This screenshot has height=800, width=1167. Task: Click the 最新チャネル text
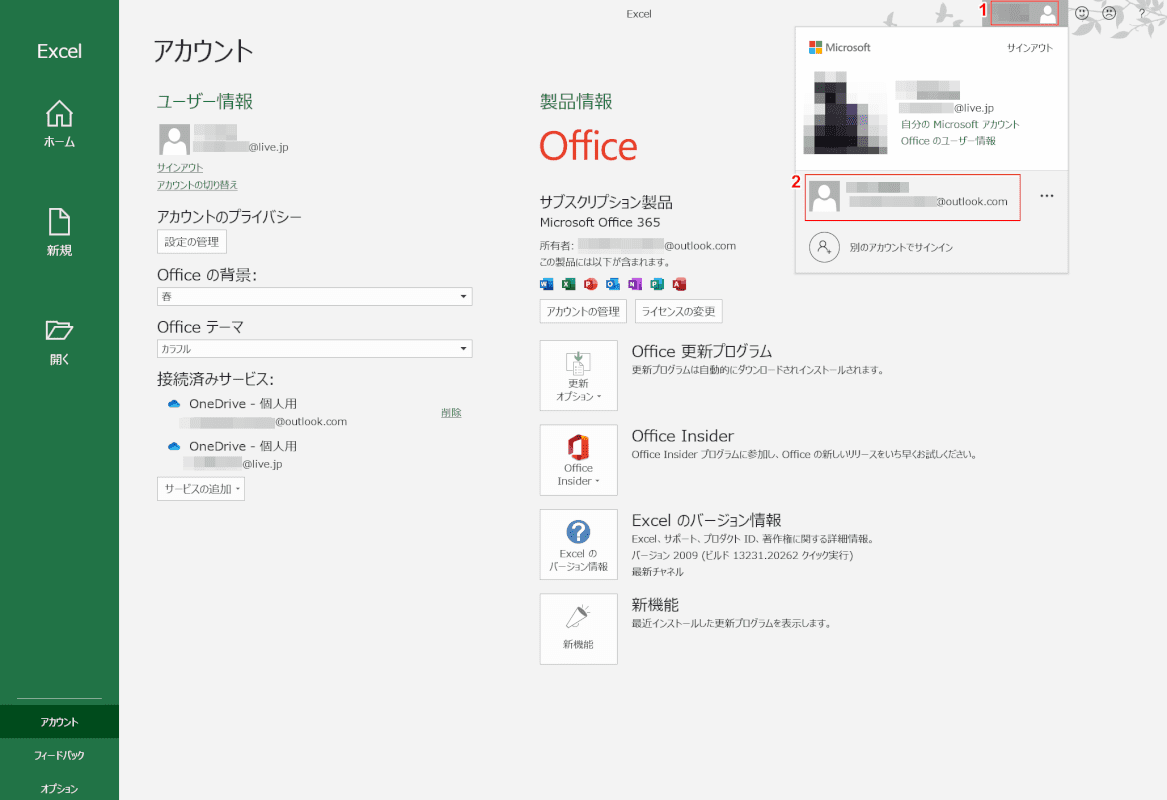(x=657, y=572)
